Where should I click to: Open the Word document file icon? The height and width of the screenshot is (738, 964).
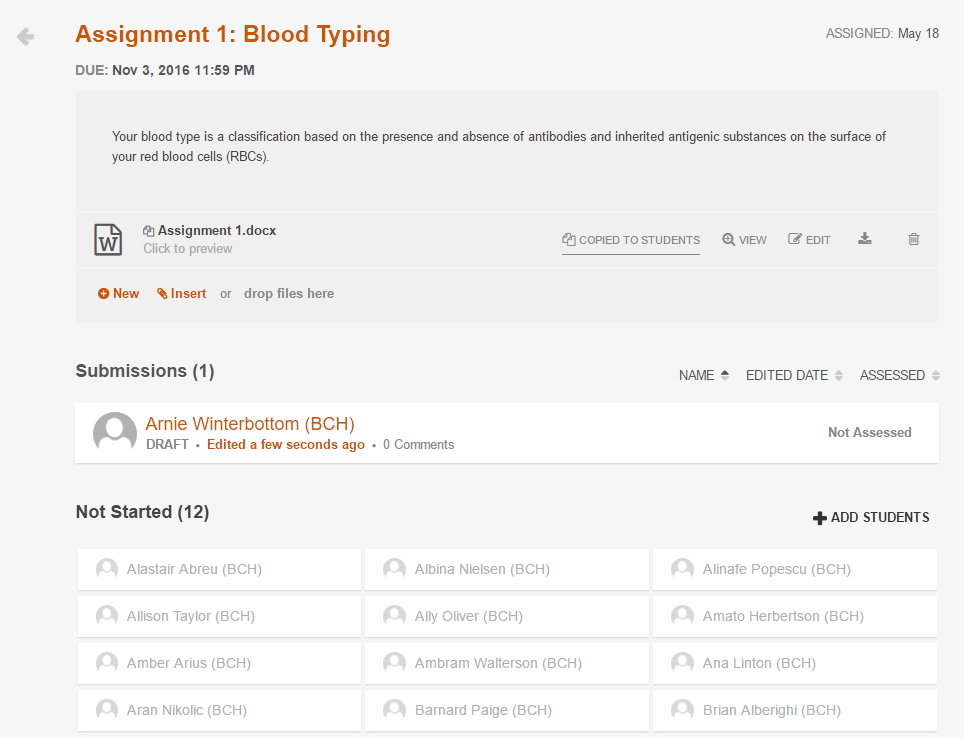(x=108, y=240)
